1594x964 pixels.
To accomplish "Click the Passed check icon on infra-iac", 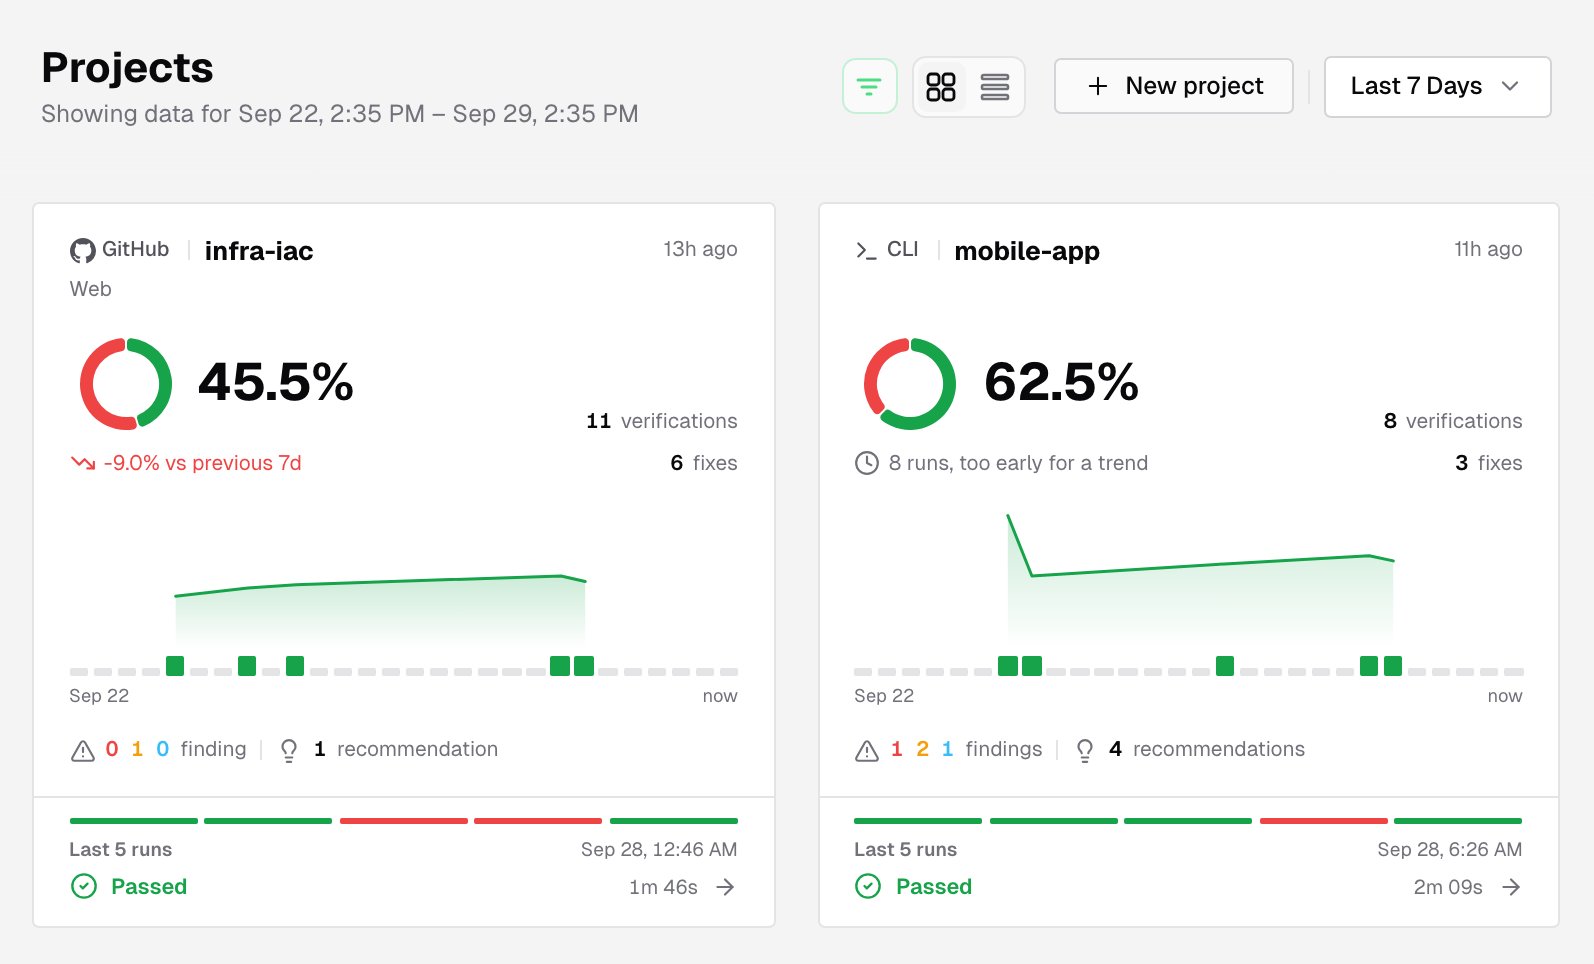I will point(84,886).
